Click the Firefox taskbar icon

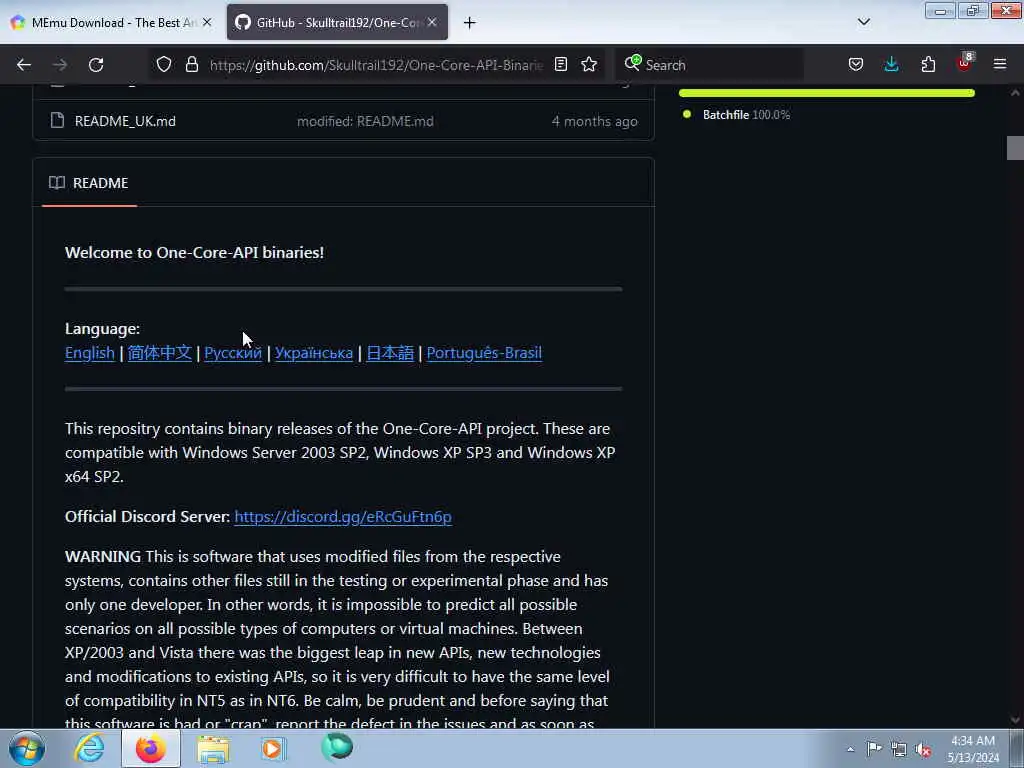151,748
